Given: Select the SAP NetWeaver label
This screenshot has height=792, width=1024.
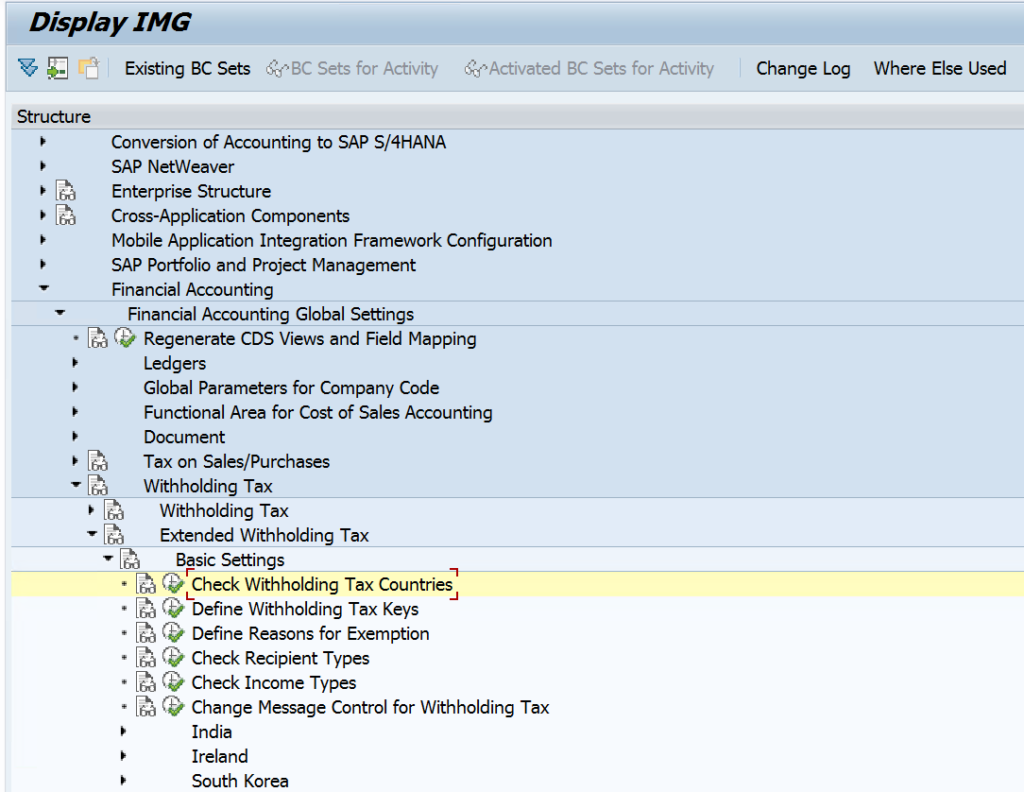Looking at the screenshot, I should (x=172, y=166).
